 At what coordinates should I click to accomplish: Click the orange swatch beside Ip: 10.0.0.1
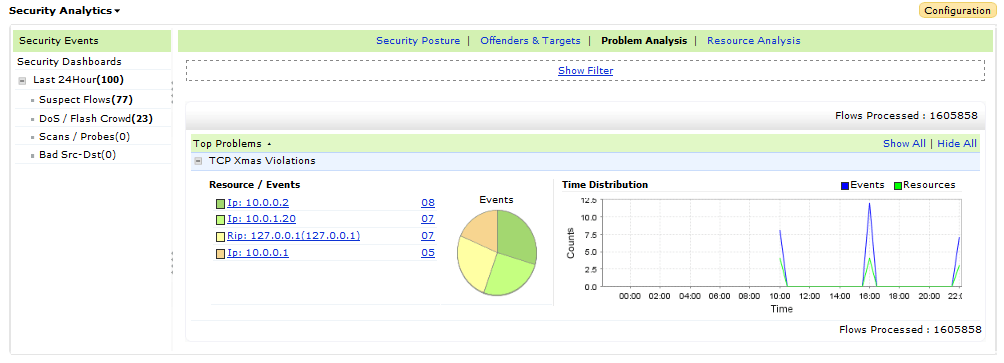click(220, 254)
